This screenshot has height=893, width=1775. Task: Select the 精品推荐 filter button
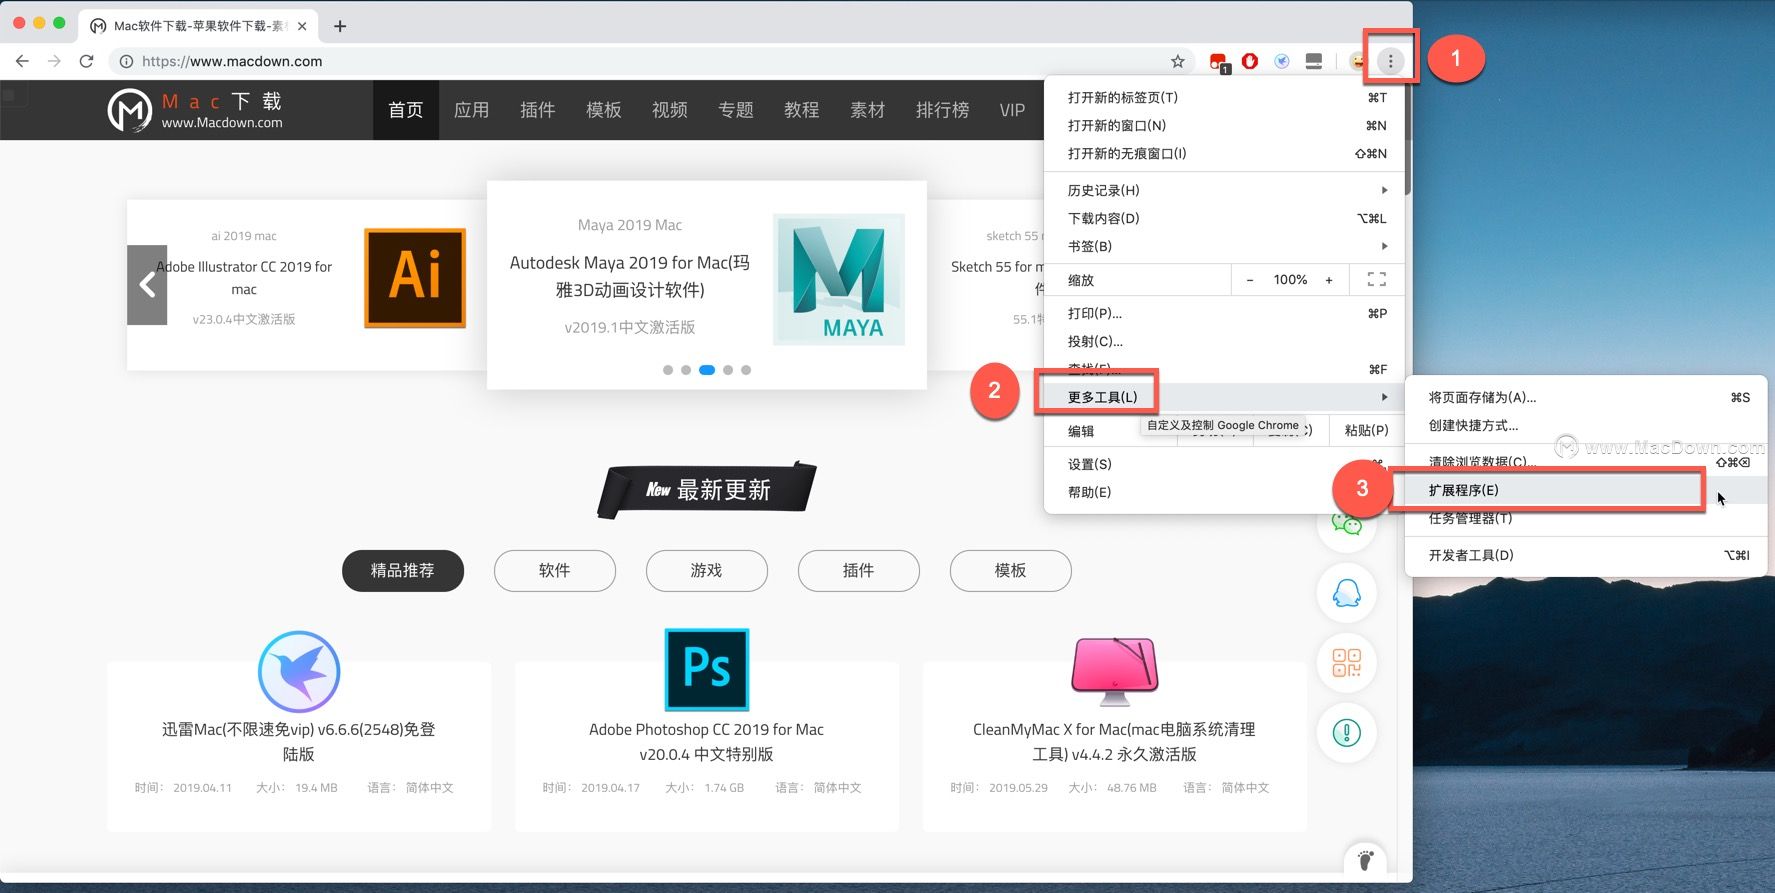pos(403,571)
